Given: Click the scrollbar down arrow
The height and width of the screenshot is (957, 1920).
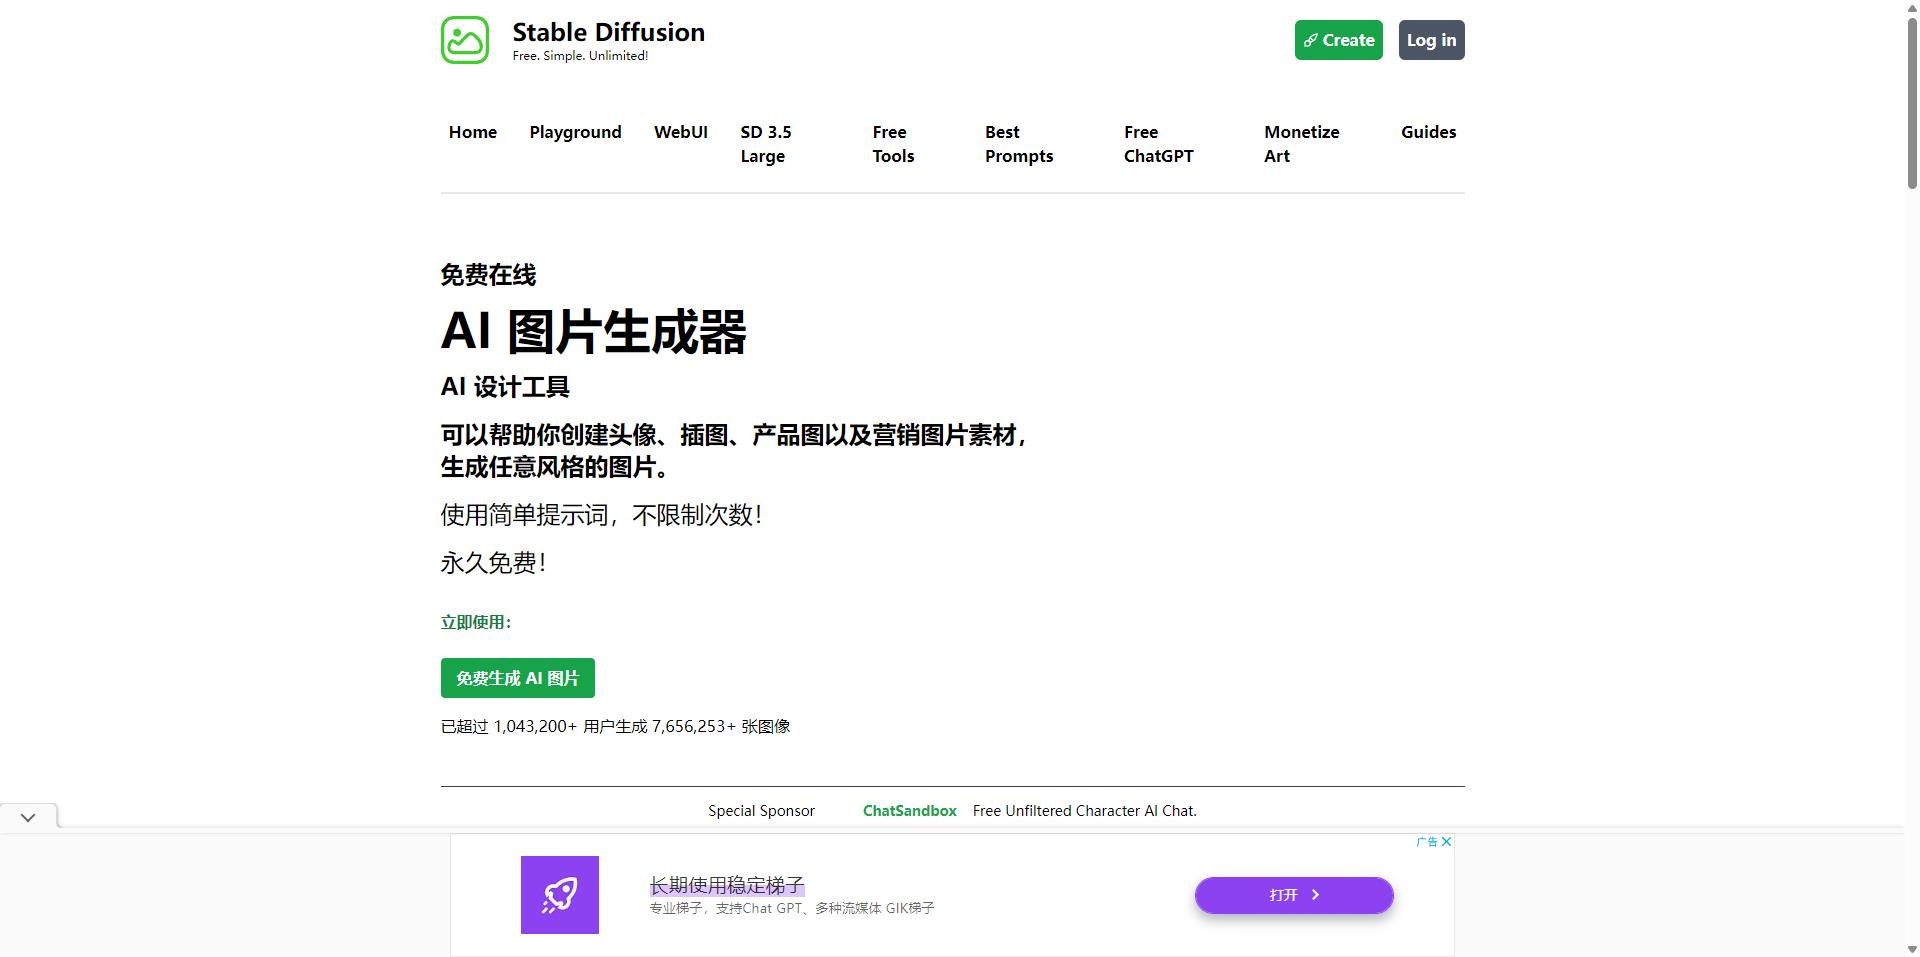Looking at the screenshot, I should [x=1912, y=949].
